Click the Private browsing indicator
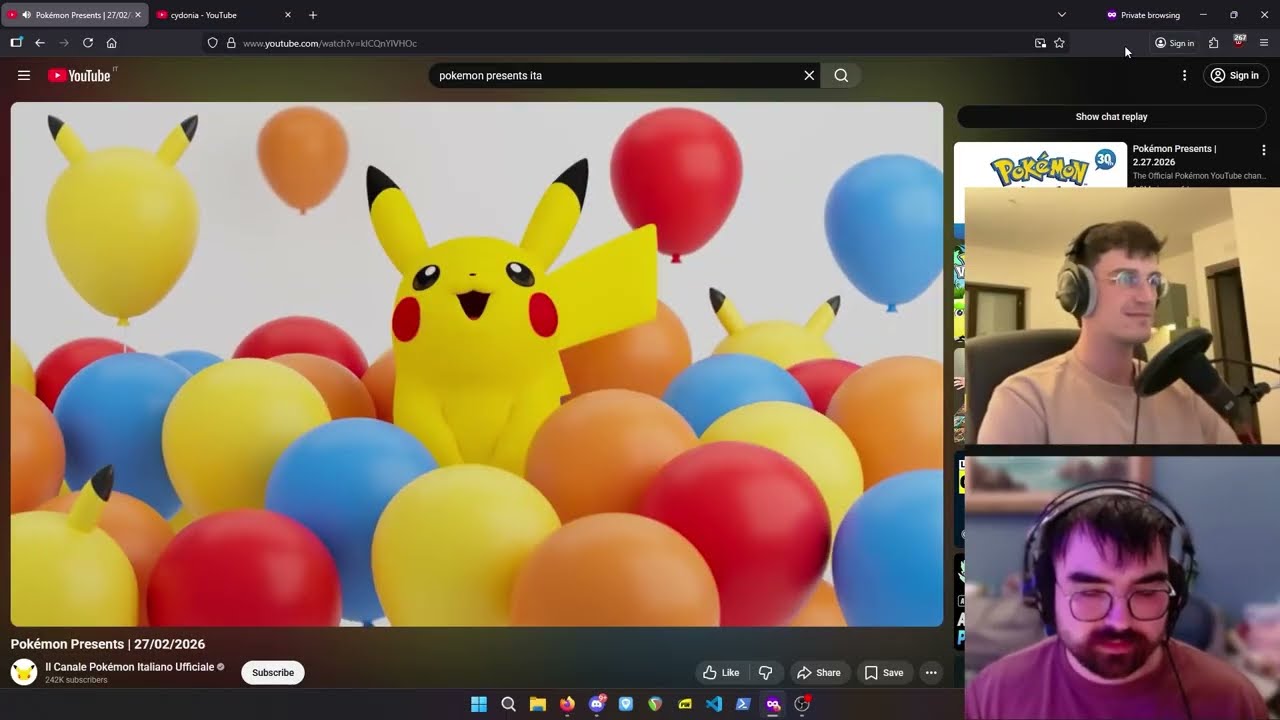 (x=1143, y=15)
